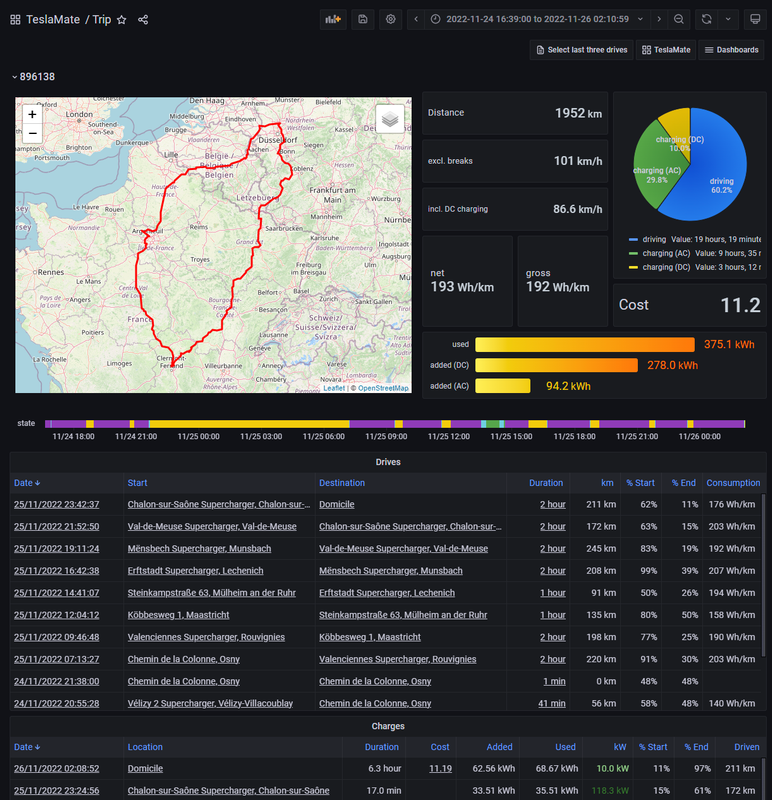Viewport: 772px width, 800px height.
Task: Refresh the dashboard
Action: [707, 19]
